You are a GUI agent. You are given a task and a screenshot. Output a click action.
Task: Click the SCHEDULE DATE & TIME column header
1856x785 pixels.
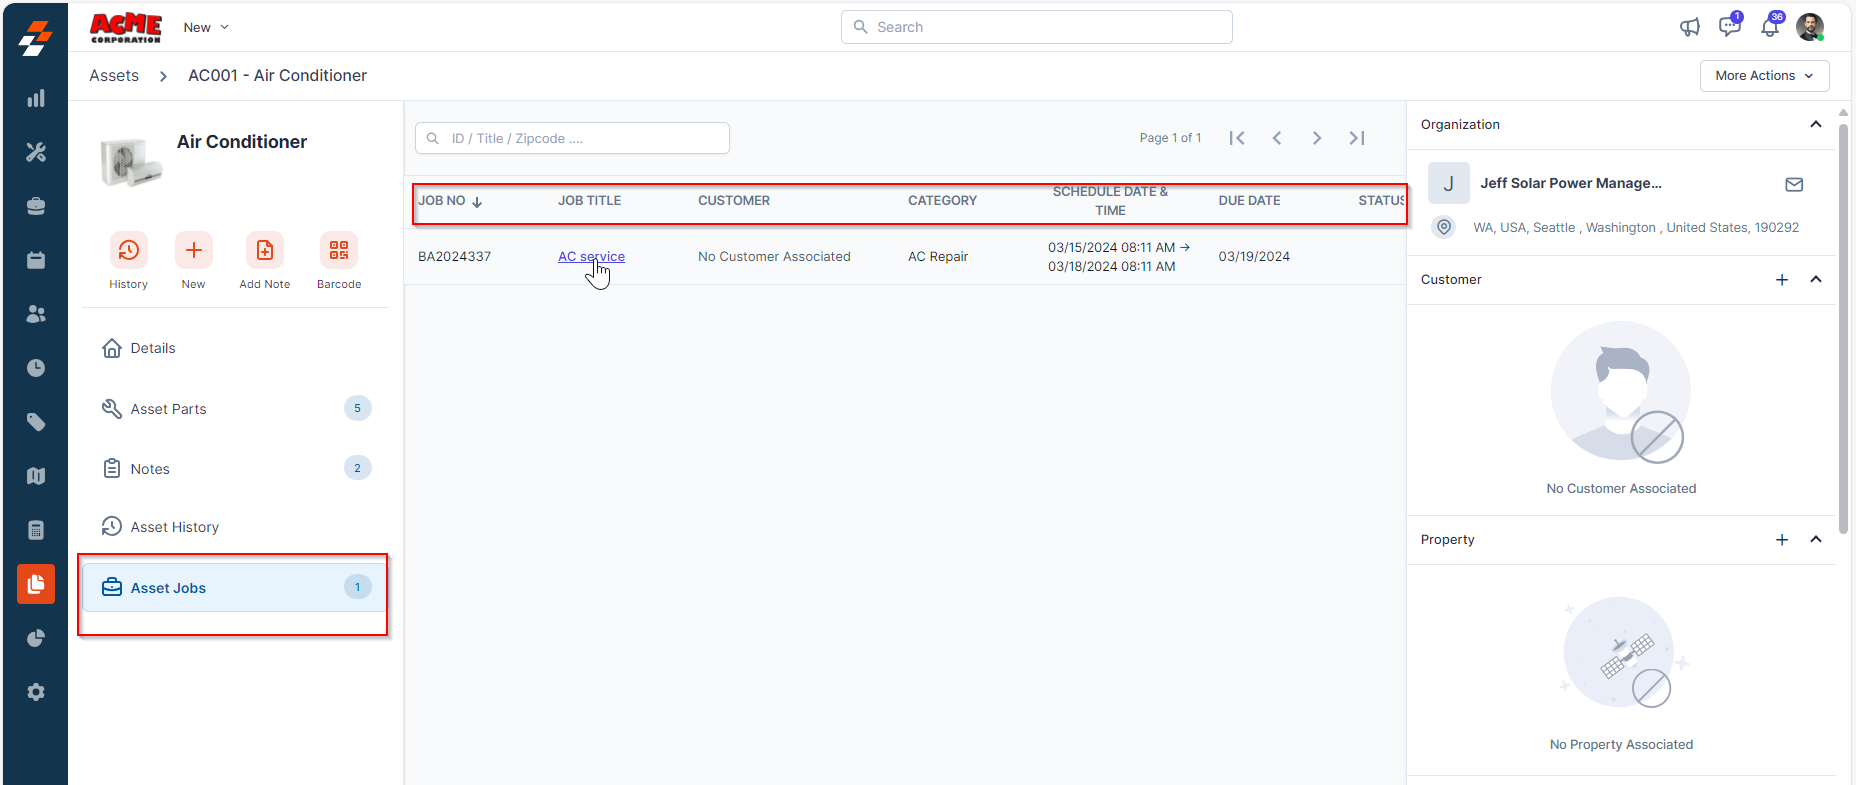[1110, 201]
